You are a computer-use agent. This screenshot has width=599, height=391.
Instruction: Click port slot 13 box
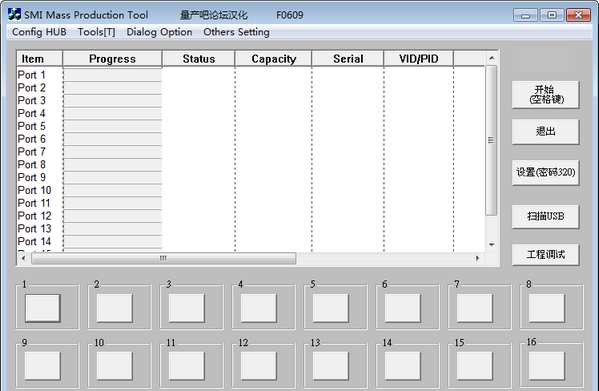pyautogui.click(x=331, y=366)
